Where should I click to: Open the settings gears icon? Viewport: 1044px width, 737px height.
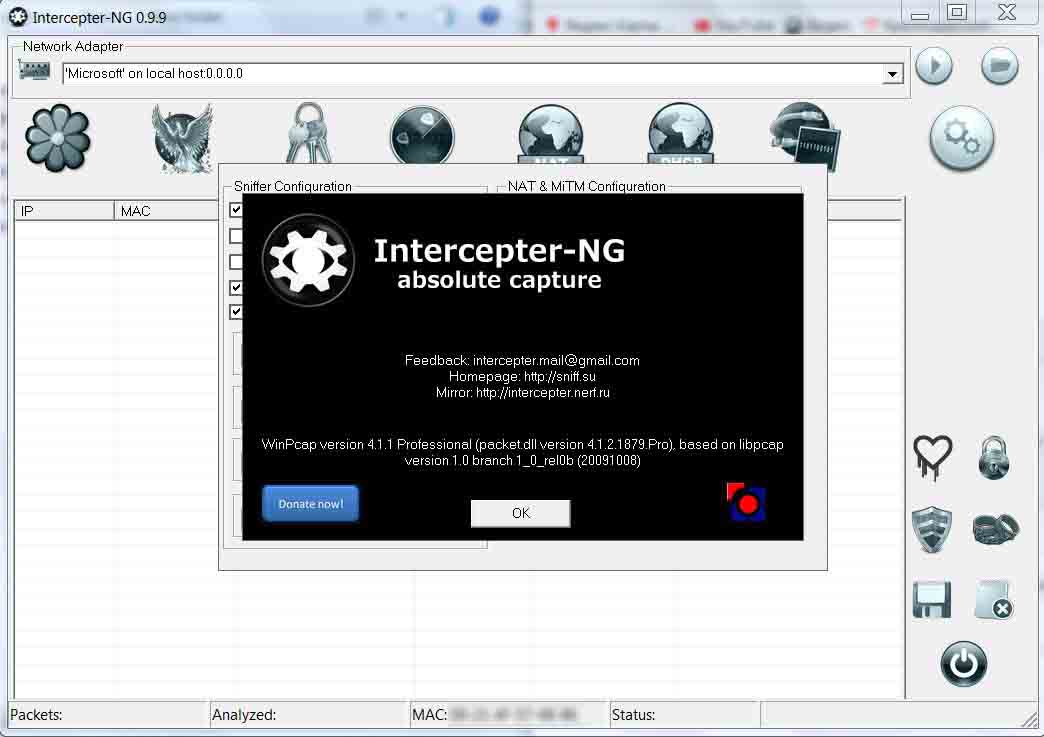pyautogui.click(x=961, y=138)
